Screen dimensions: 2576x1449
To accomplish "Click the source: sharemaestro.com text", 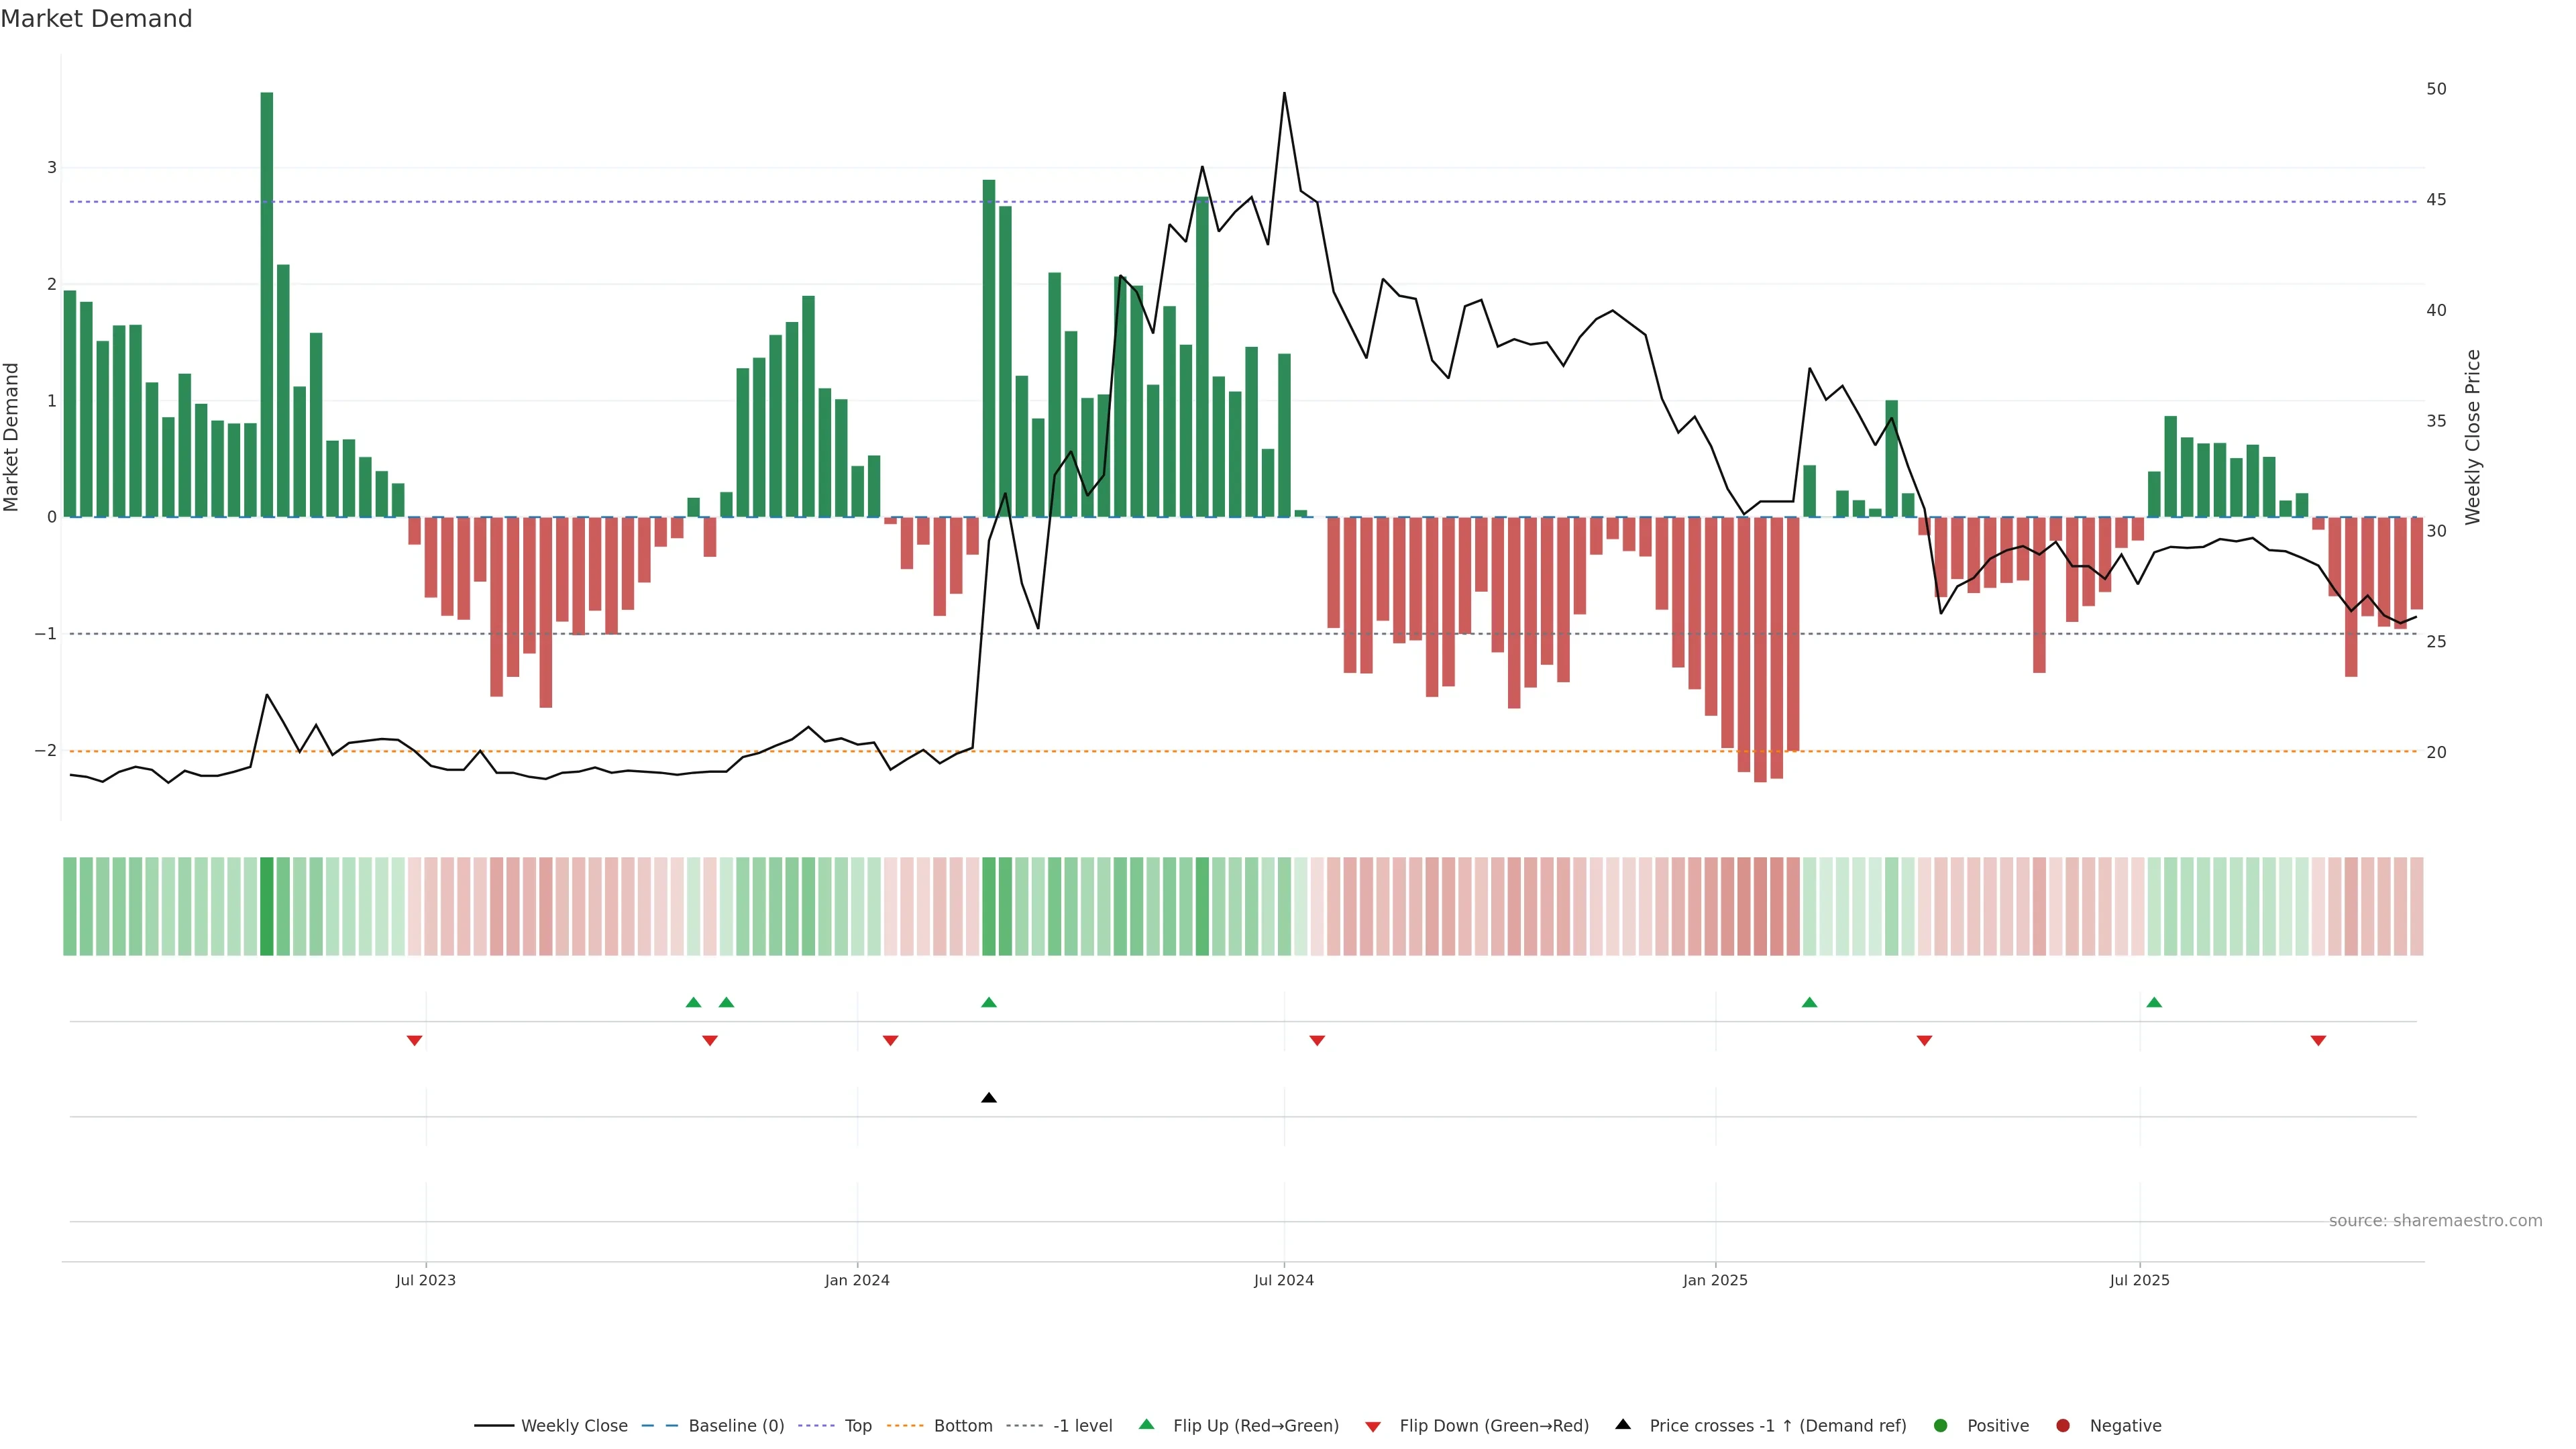I will 2435,1220.
